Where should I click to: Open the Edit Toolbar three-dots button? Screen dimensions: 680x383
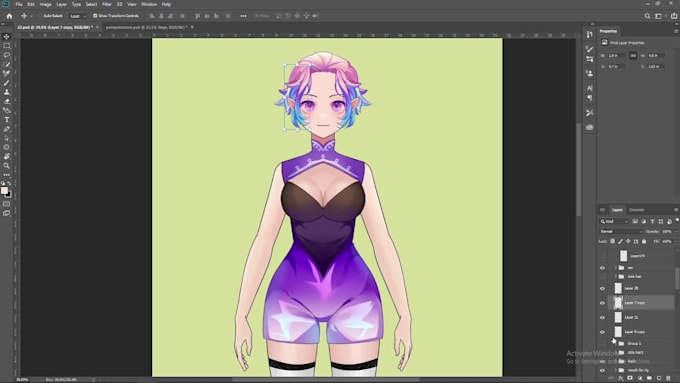click(7, 174)
